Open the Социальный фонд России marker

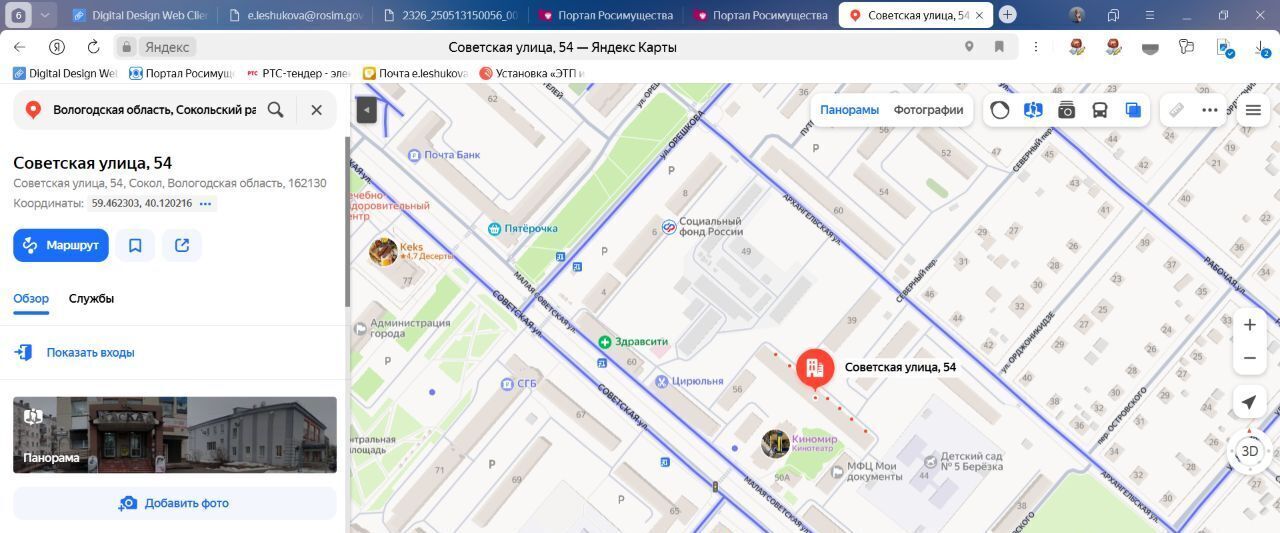(x=669, y=227)
